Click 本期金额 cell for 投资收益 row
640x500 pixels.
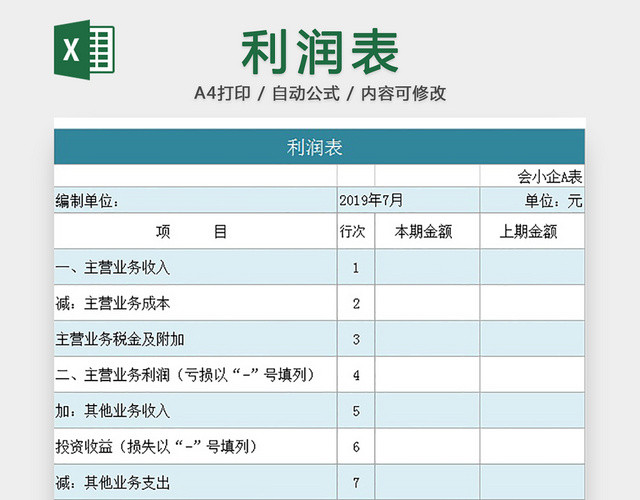tap(427, 447)
